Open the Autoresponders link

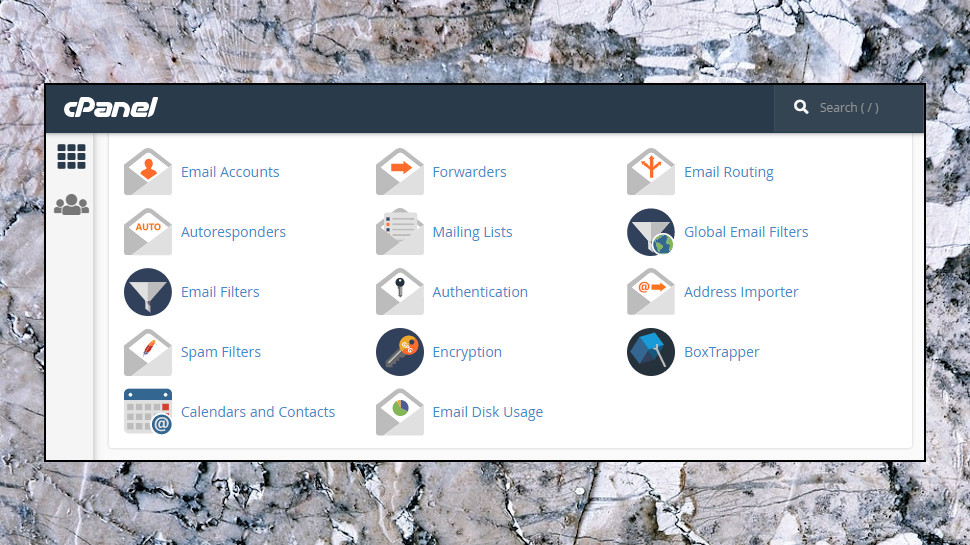pyautogui.click(x=233, y=232)
